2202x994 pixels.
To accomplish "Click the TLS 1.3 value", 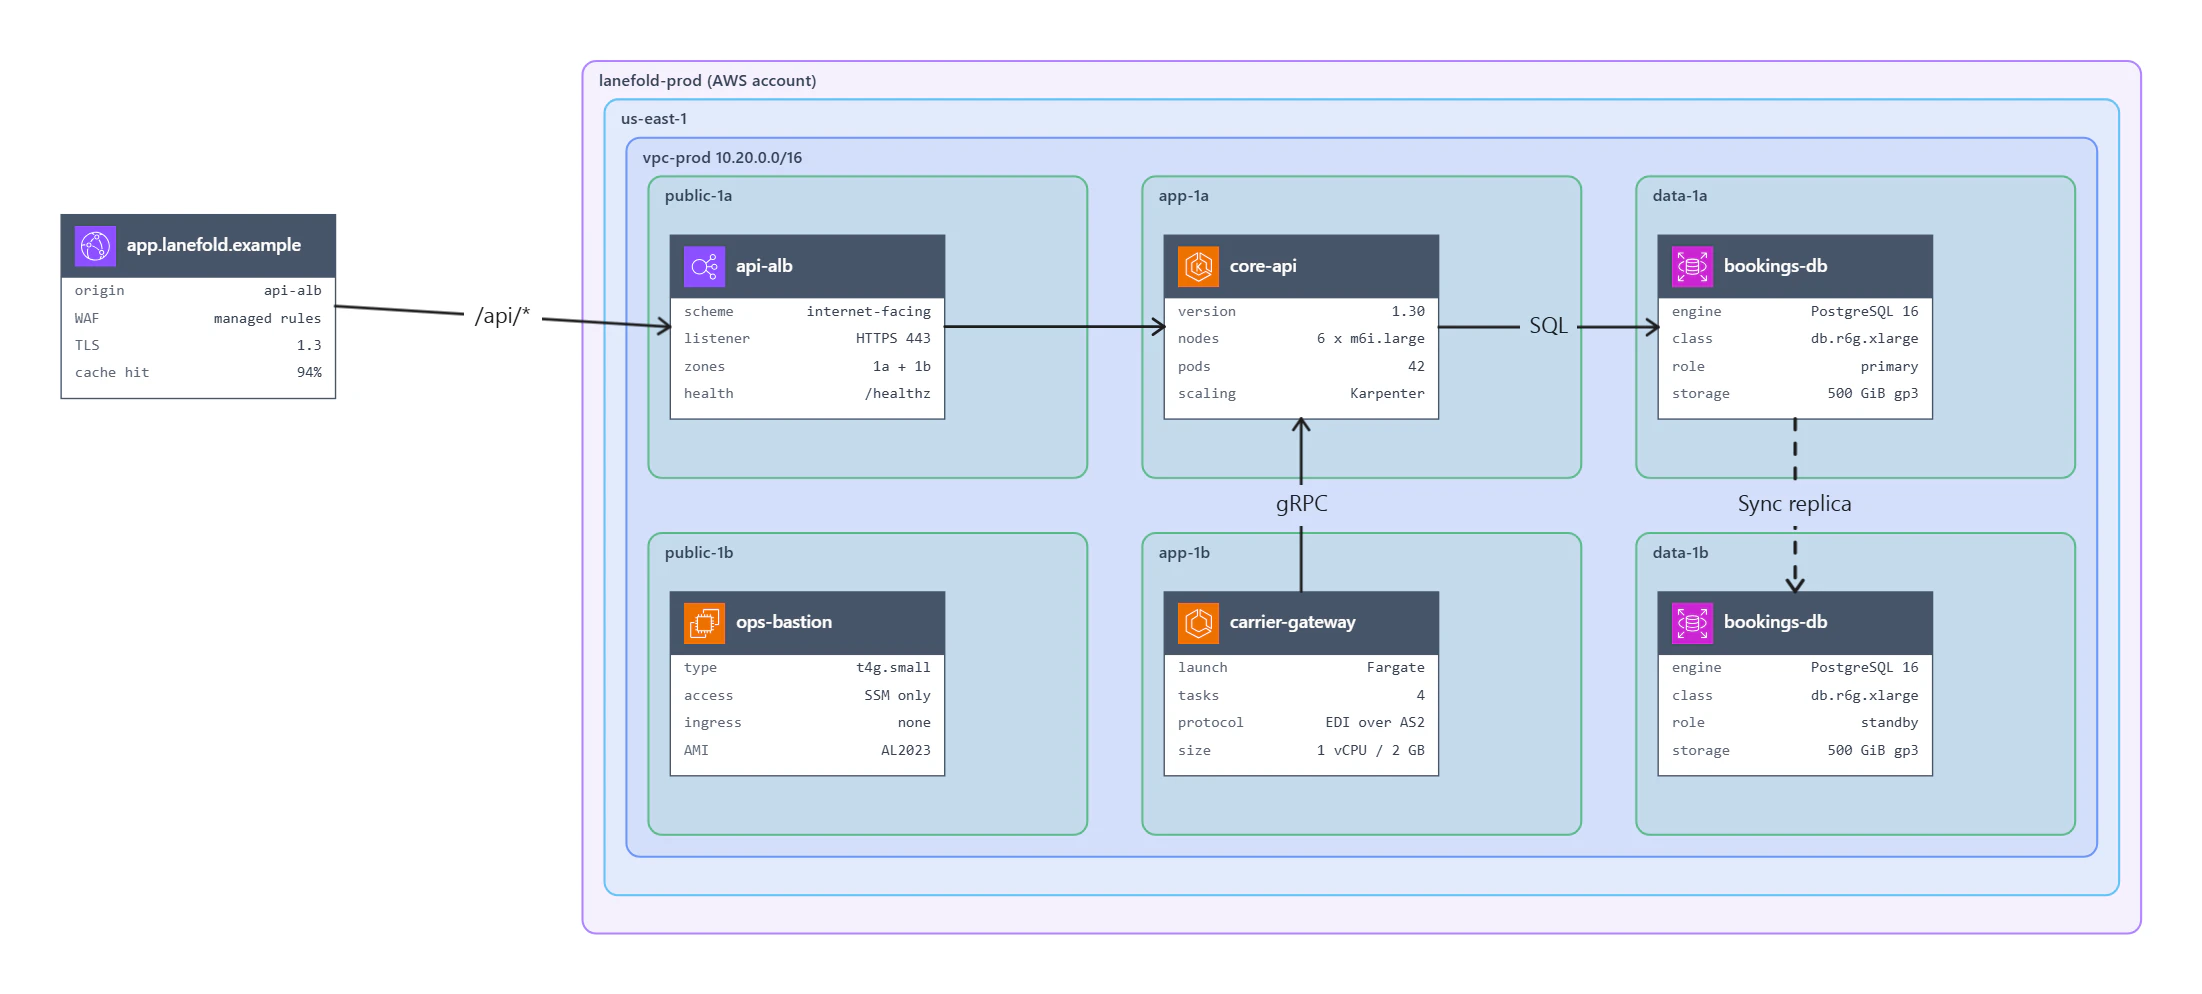I will (309, 345).
